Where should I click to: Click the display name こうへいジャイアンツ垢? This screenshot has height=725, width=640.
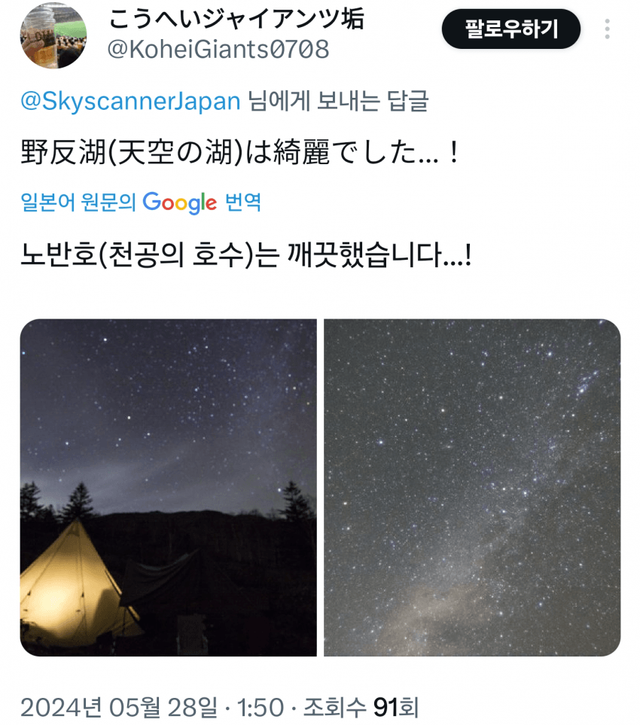(x=236, y=18)
